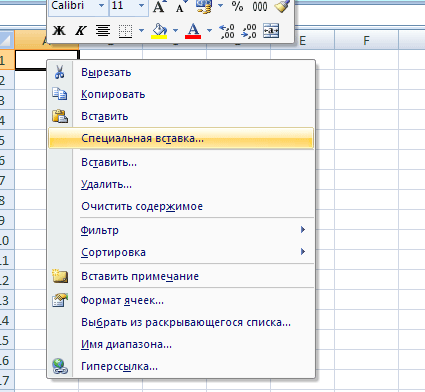Click the clipboard paste icon
Screen dimensions: 425x392
click(60, 116)
